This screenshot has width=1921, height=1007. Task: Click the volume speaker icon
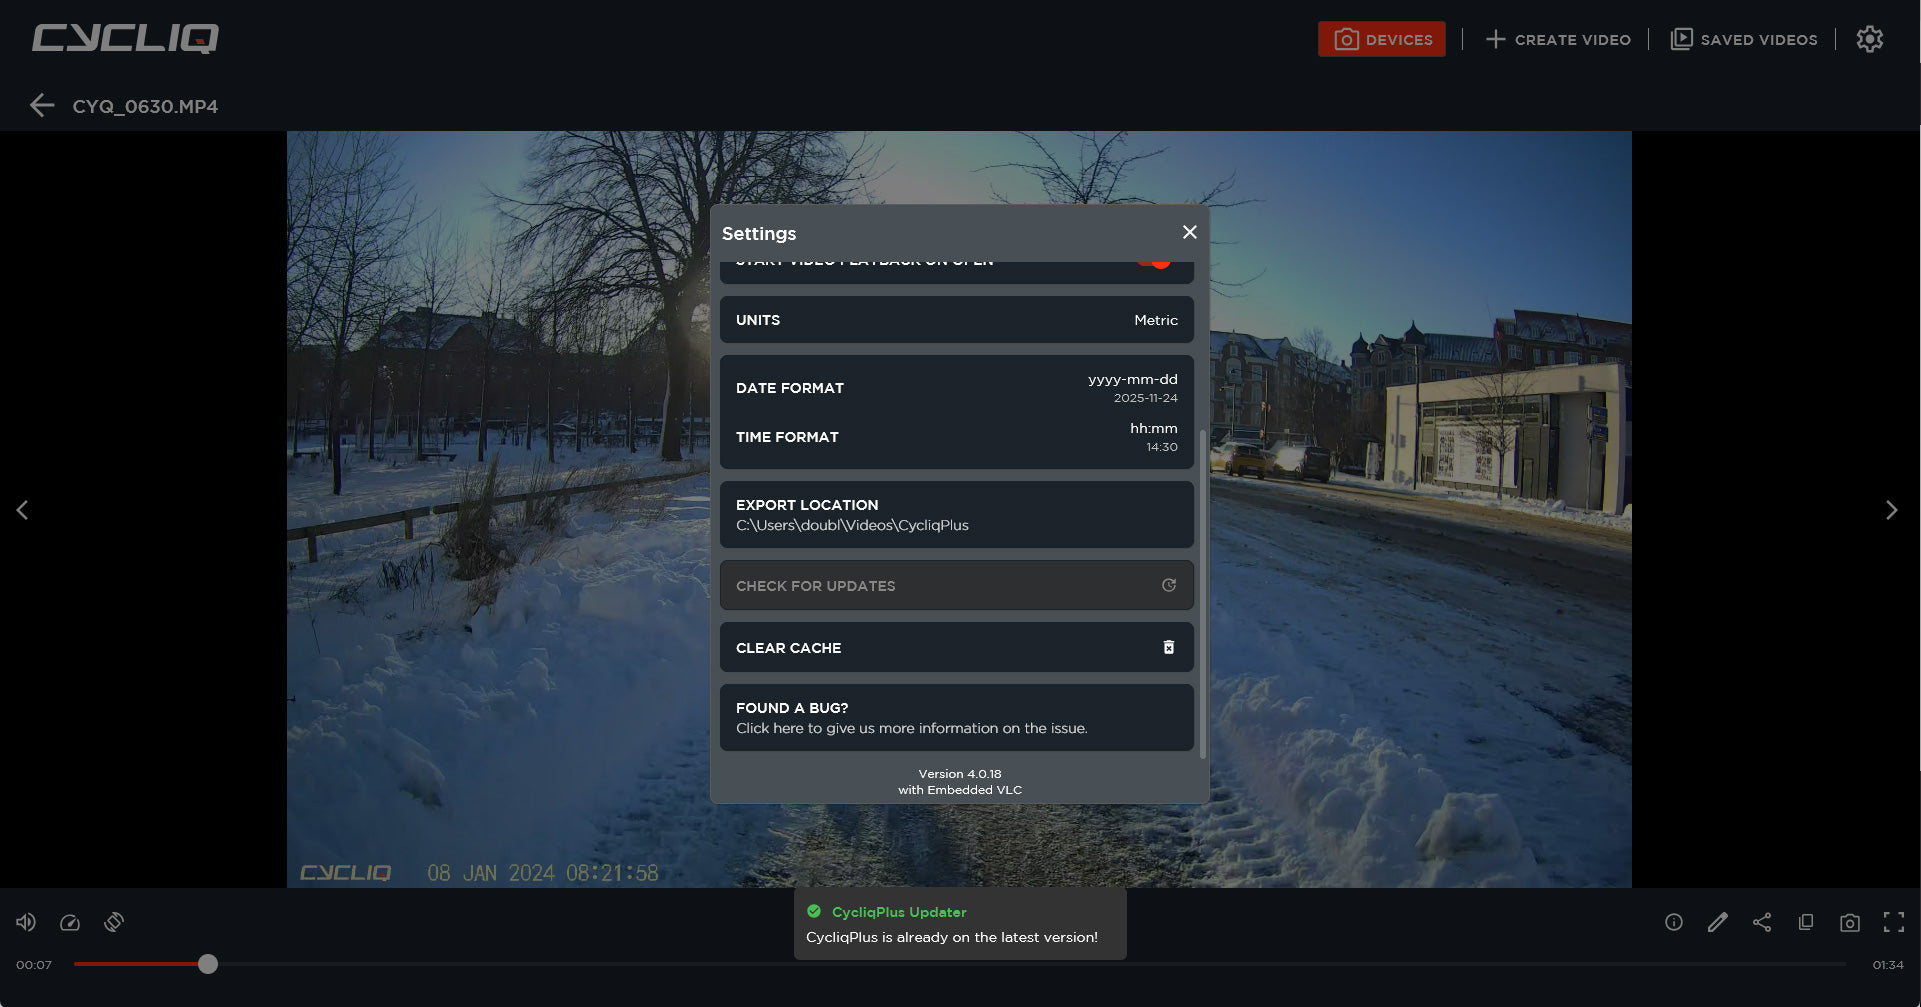(26, 922)
